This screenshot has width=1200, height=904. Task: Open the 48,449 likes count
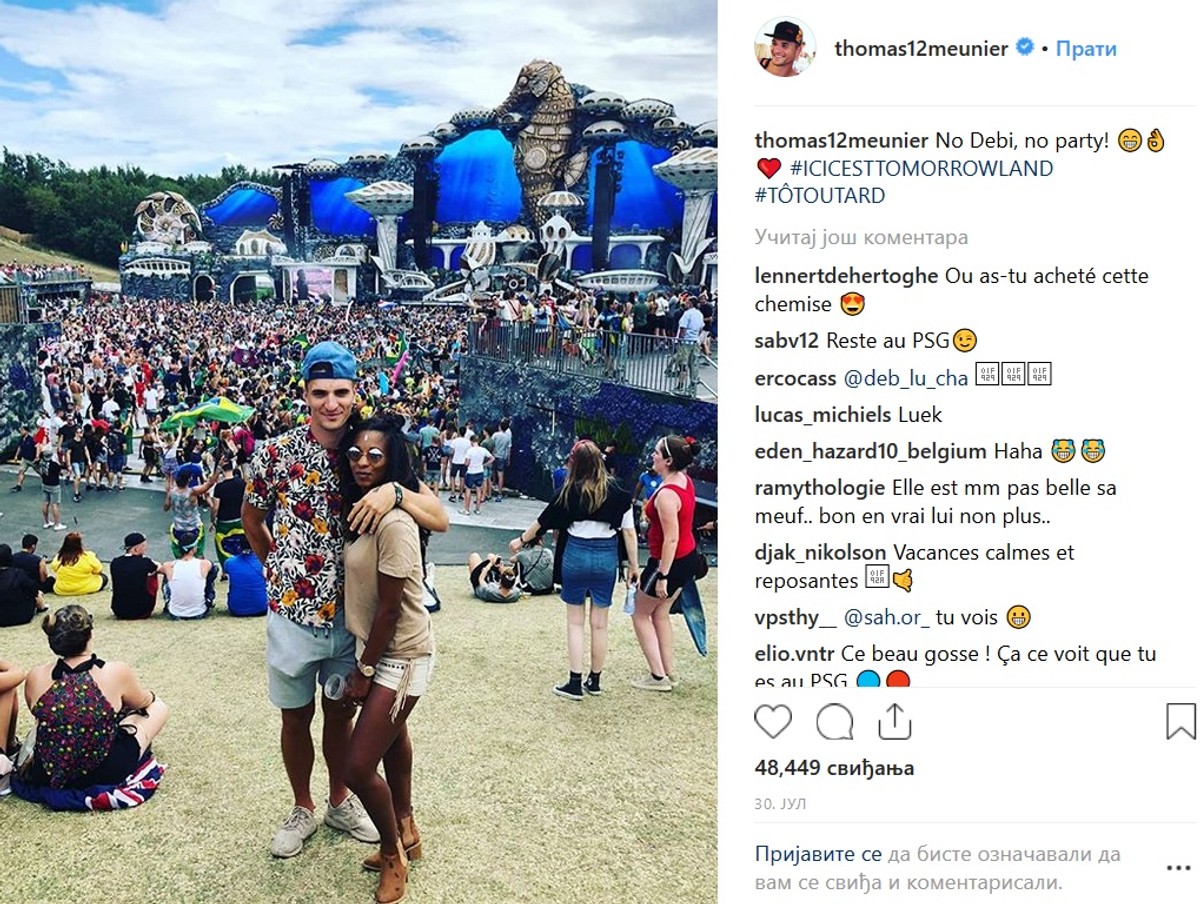click(x=834, y=768)
